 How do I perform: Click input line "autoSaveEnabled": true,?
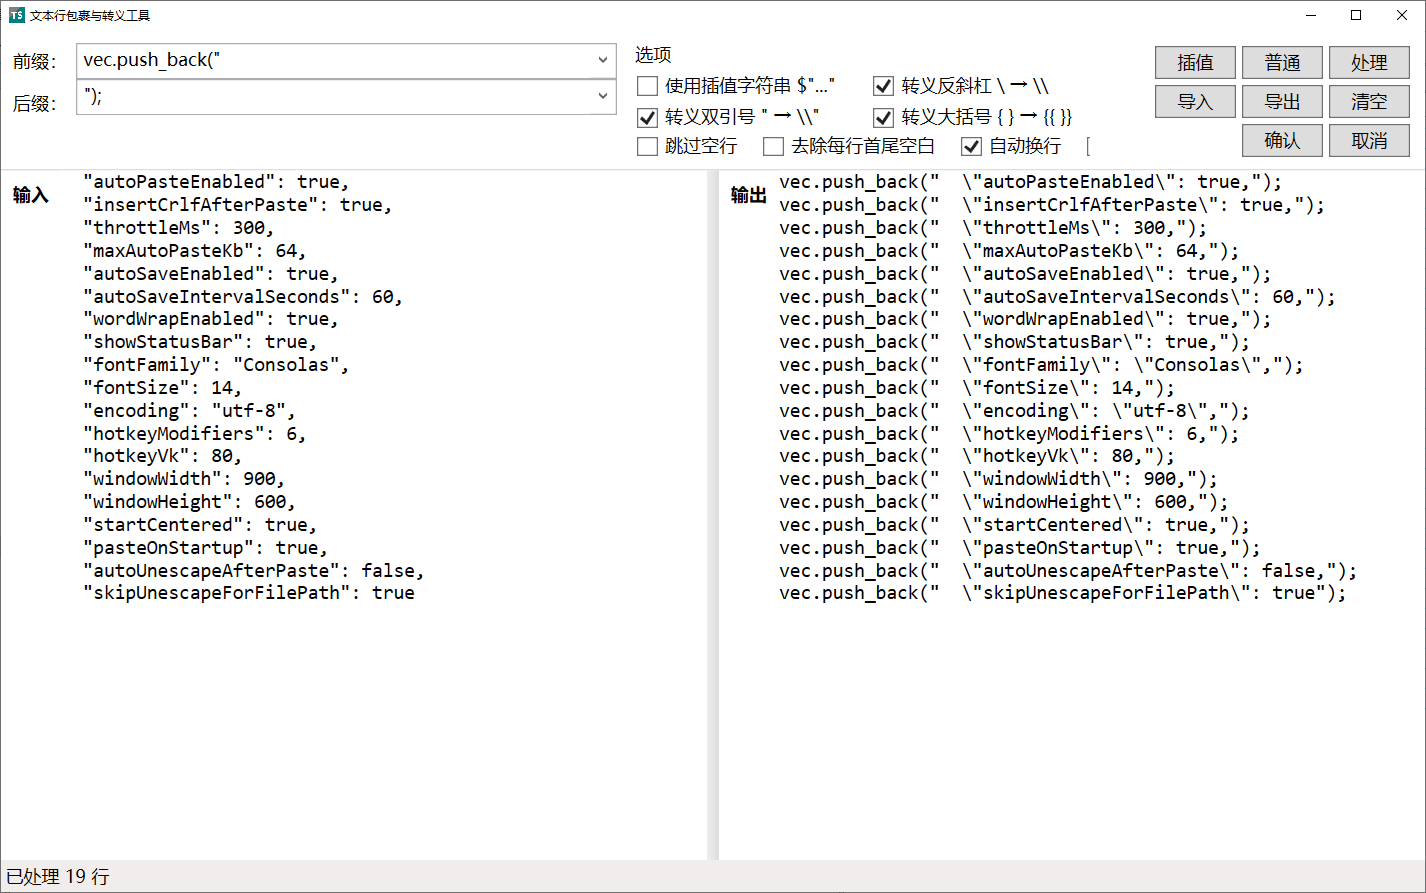pyautogui.click(x=211, y=274)
